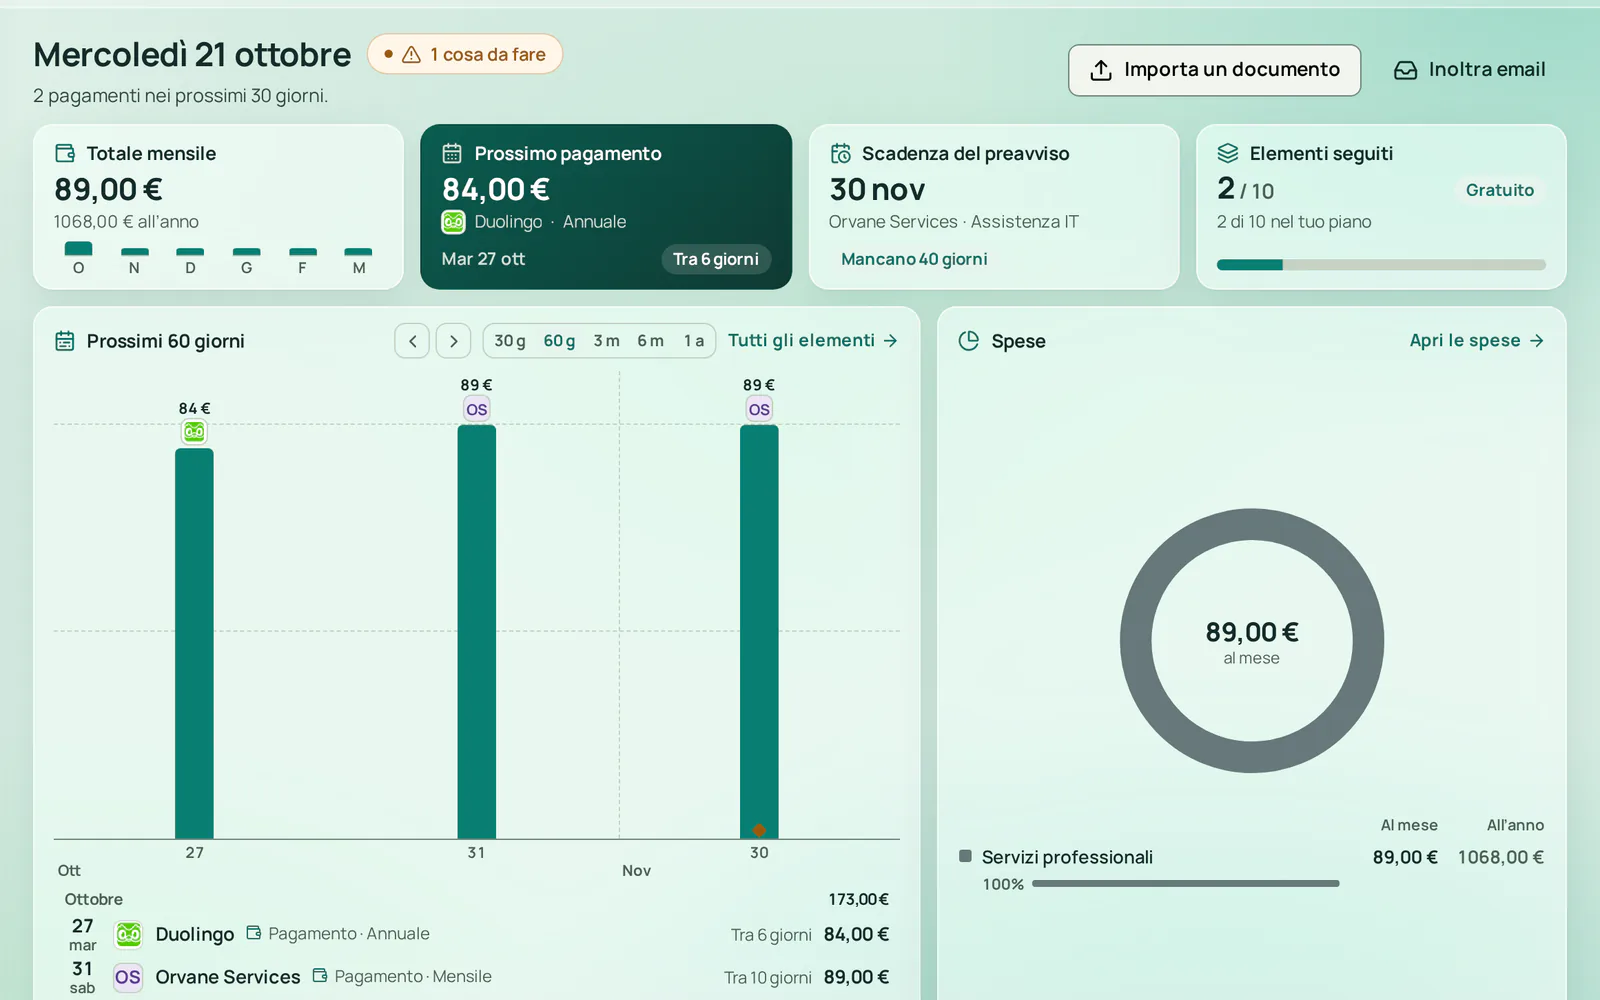Click the Duolingo owl icon in the next payment card

tap(454, 222)
